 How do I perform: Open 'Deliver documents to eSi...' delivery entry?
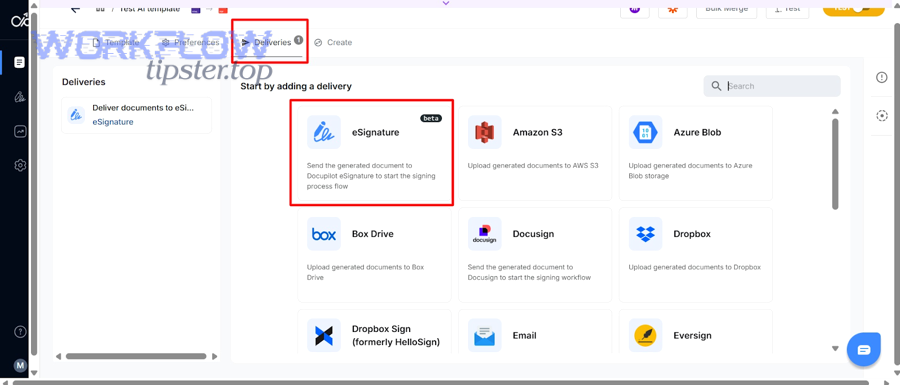click(x=137, y=115)
